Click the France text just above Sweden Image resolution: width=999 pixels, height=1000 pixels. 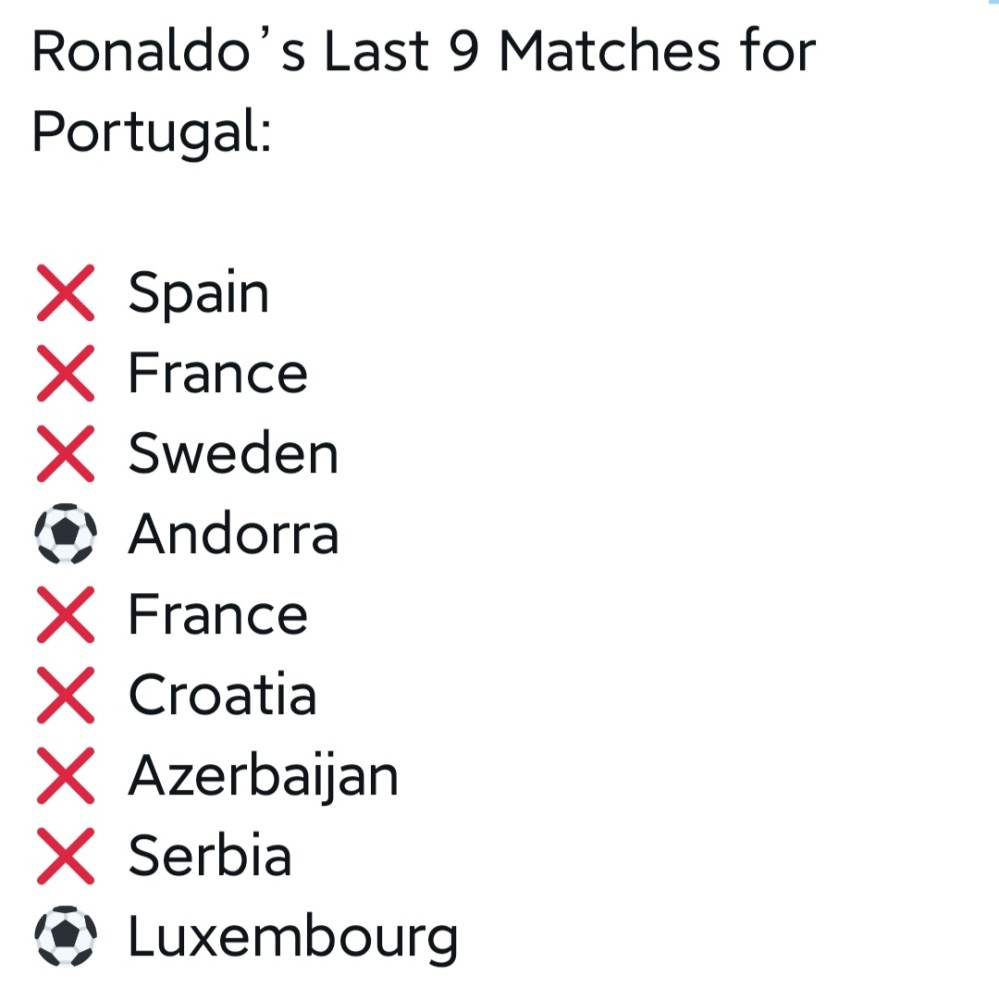(x=217, y=374)
